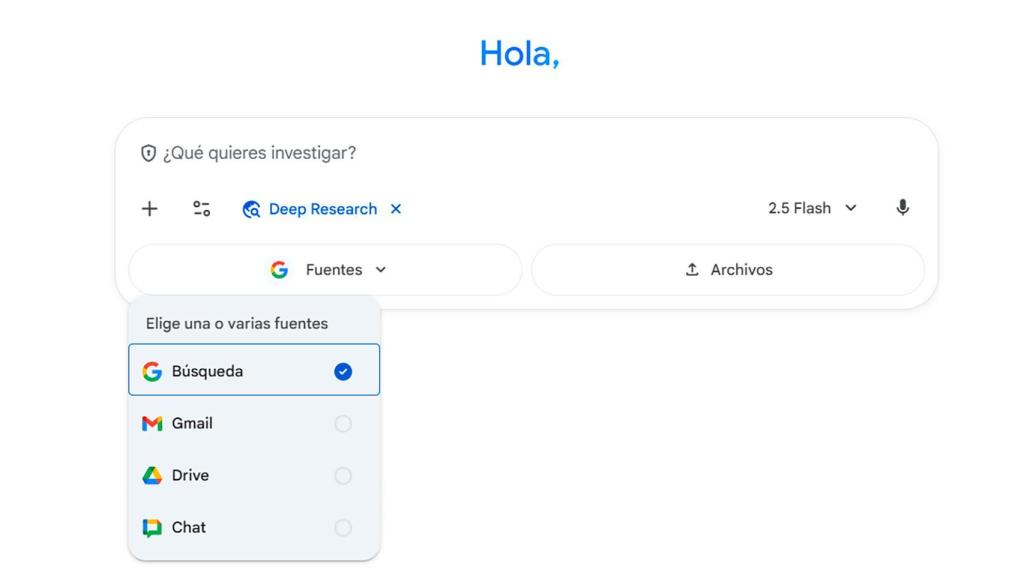Activate the microphone voice input
Screen dimensions: 1024x576
tap(902, 208)
